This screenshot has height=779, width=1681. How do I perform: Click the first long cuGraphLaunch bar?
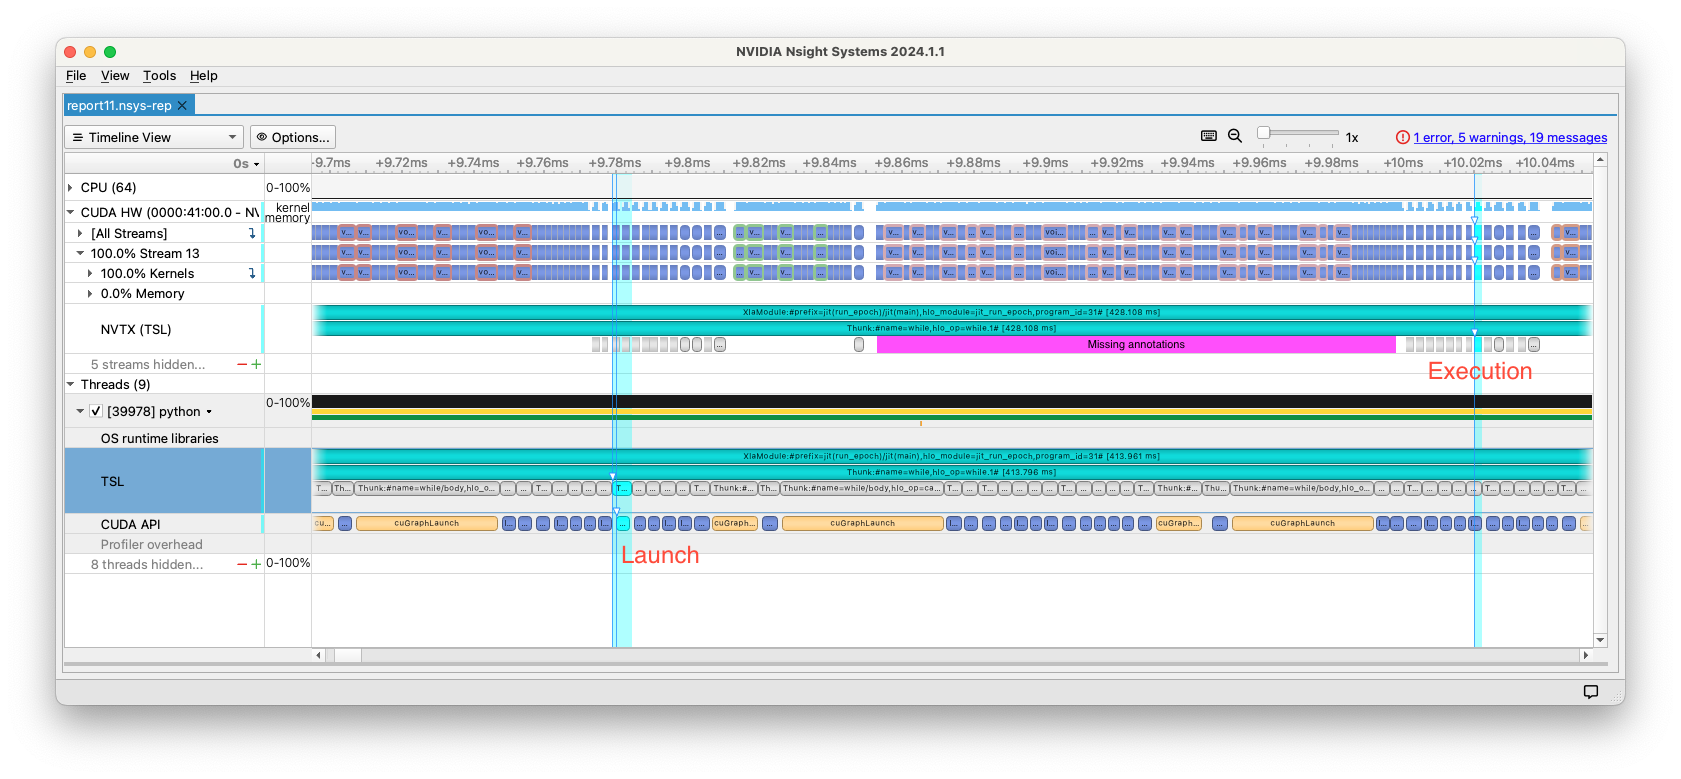tap(427, 523)
